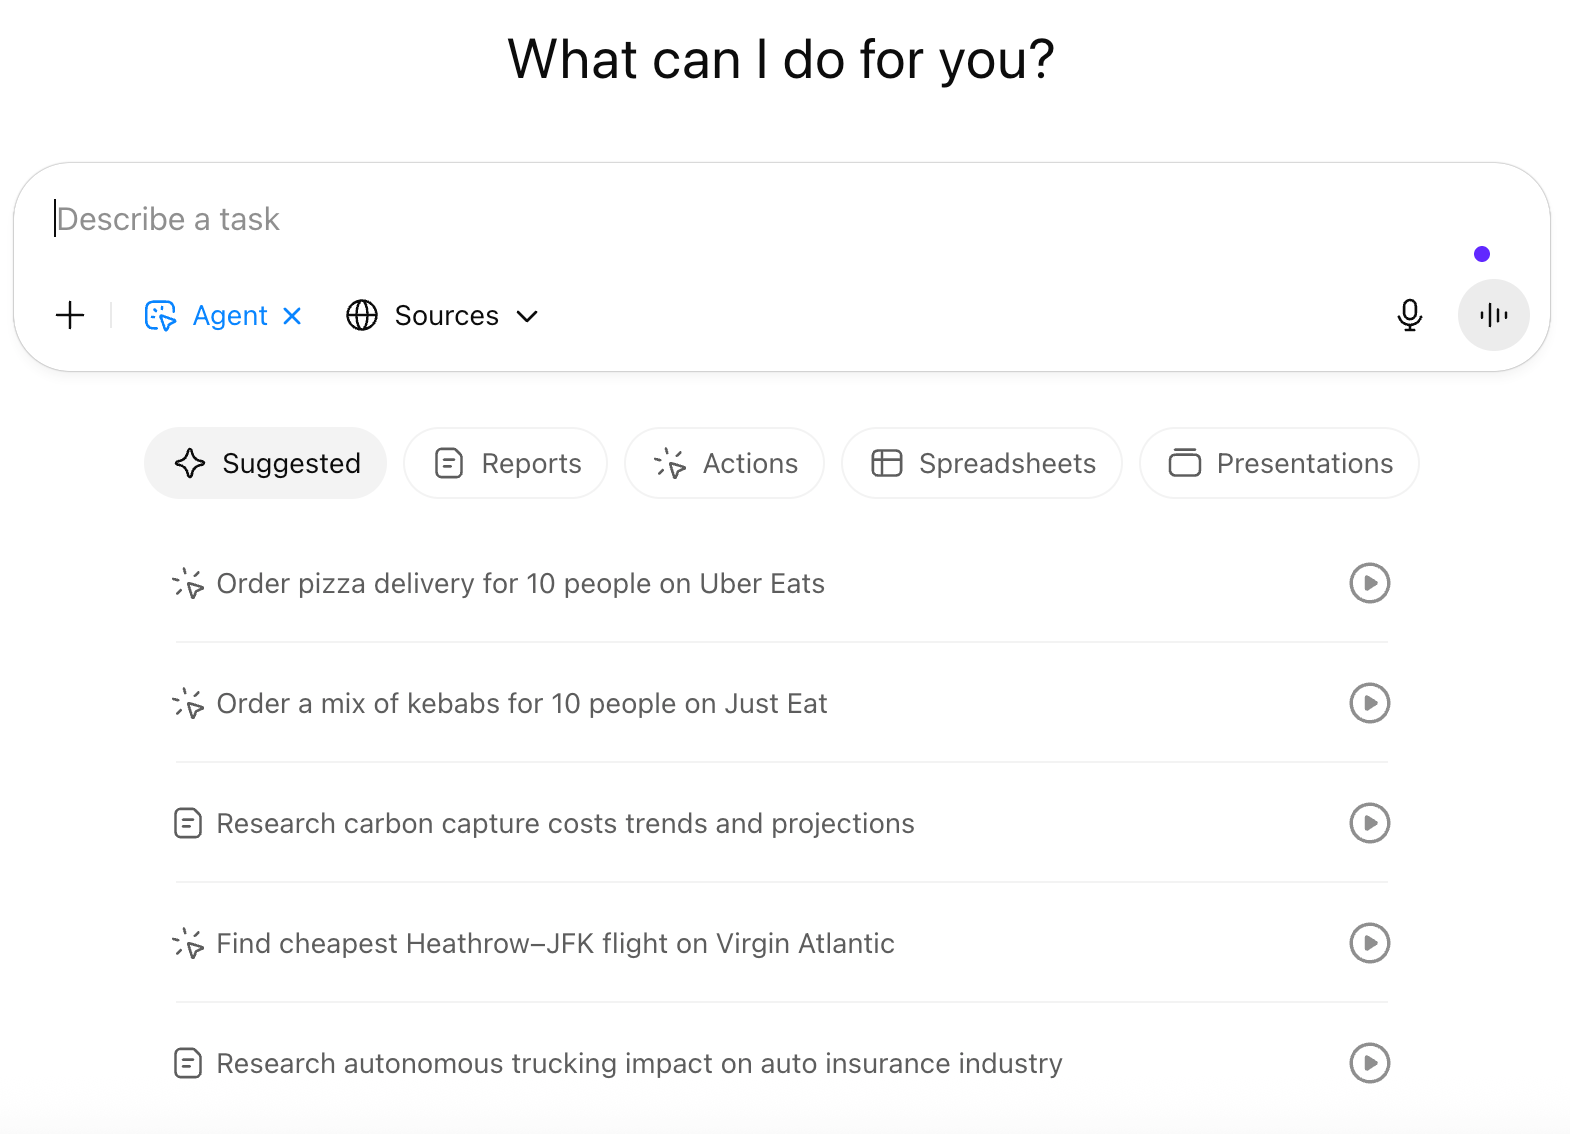This screenshot has width=1570, height=1134.
Task: Switch to the Reports tab
Action: (x=506, y=463)
